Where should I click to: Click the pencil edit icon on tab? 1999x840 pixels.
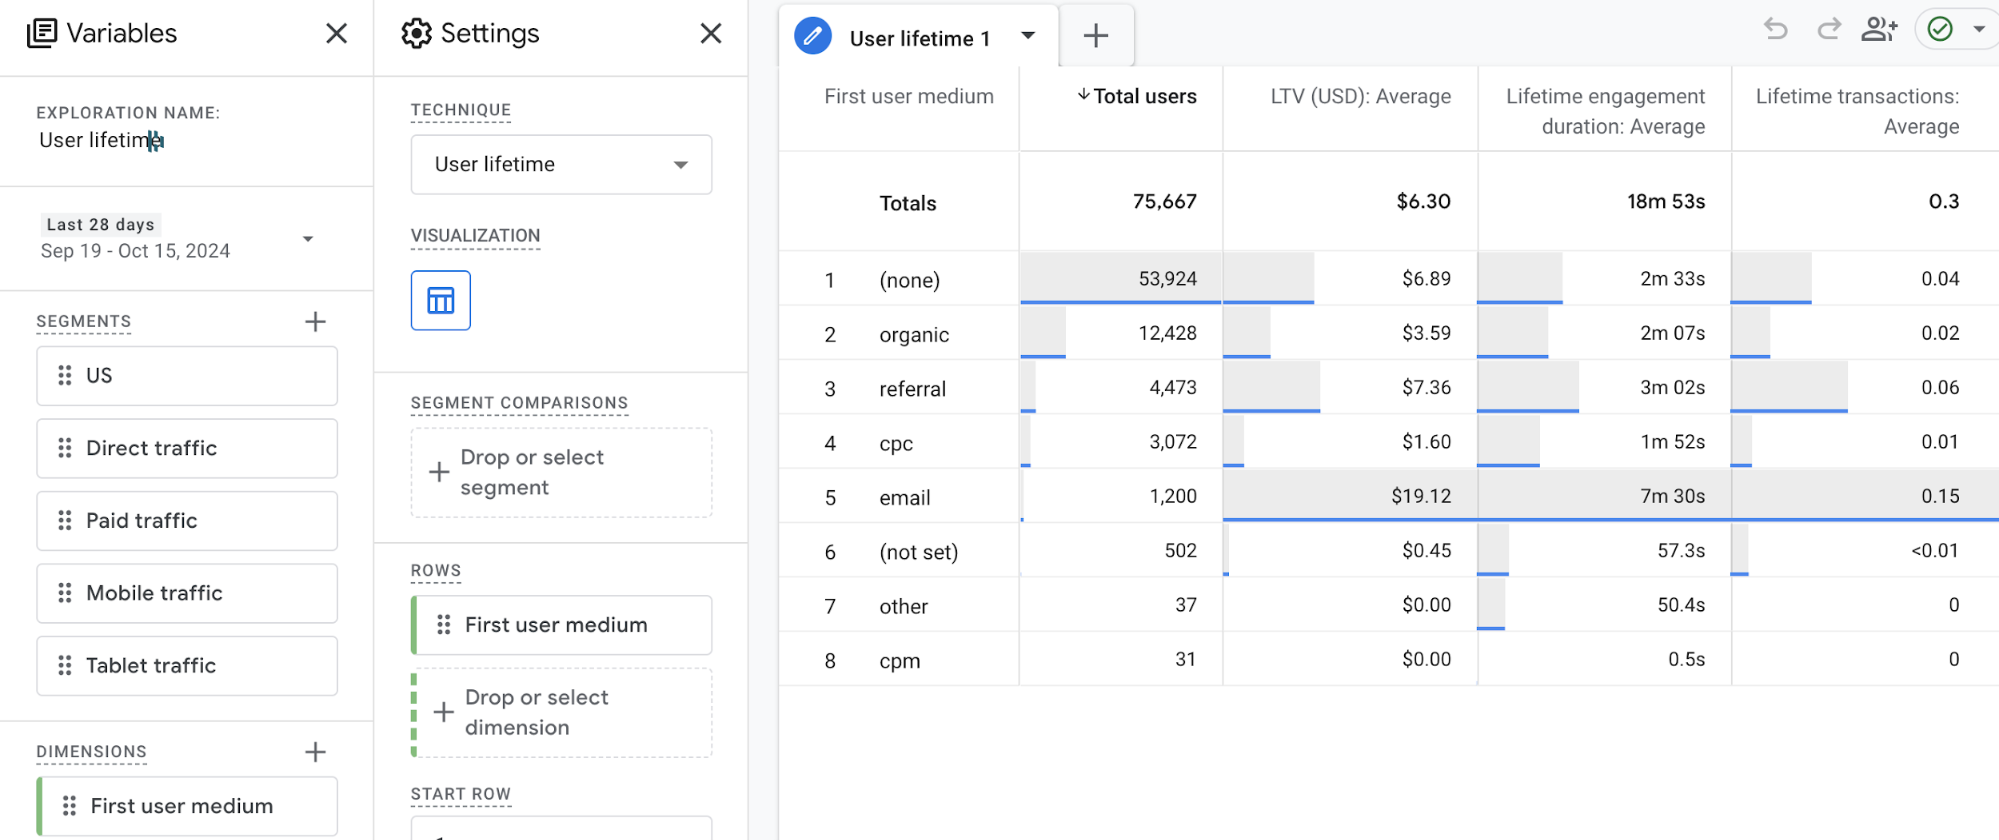point(813,37)
